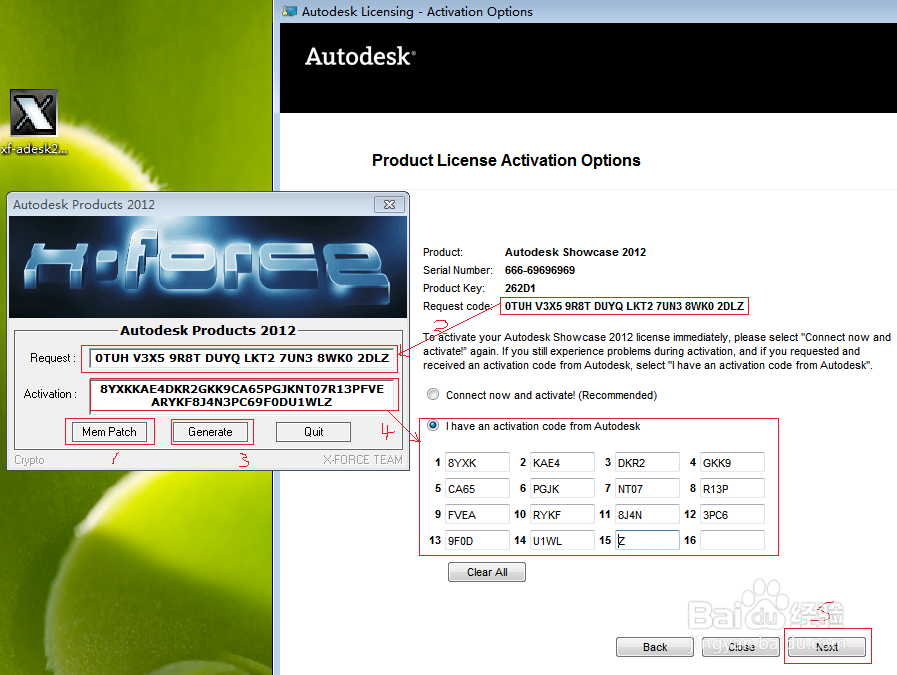The image size is (897, 675).
Task: Close the Autodesk Products 2012 keygen window
Action: (x=389, y=204)
